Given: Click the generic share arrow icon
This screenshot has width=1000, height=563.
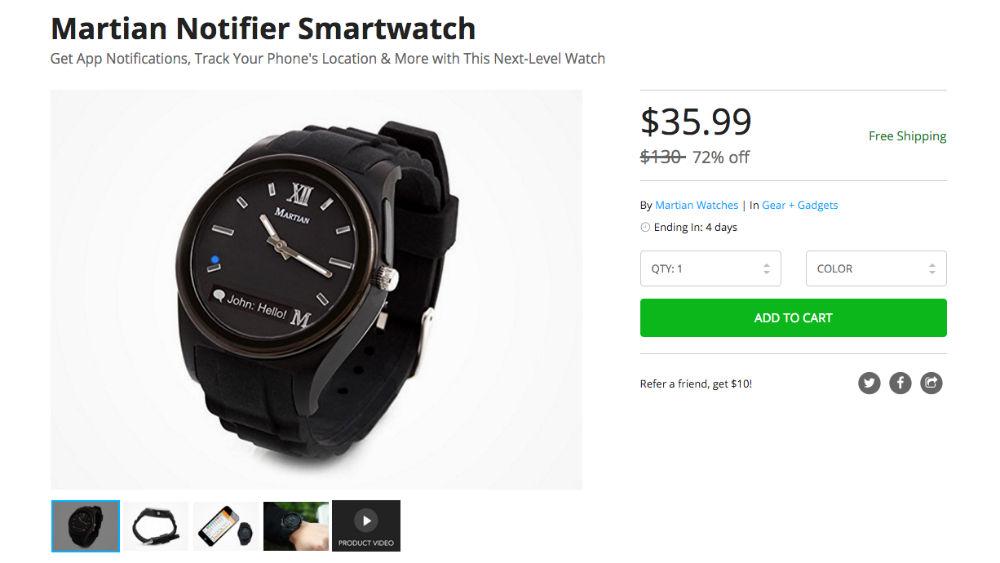Looking at the screenshot, I should [931, 383].
